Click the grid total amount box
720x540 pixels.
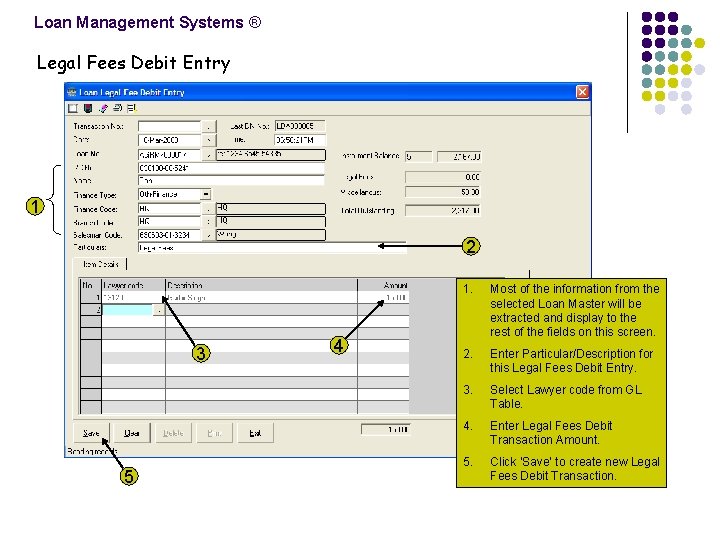tap(386, 429)
